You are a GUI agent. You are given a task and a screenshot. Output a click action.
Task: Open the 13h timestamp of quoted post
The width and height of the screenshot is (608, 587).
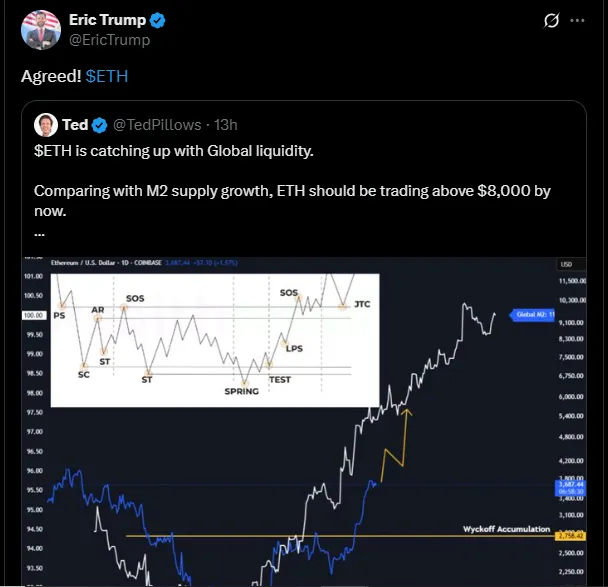click(224, 125)
